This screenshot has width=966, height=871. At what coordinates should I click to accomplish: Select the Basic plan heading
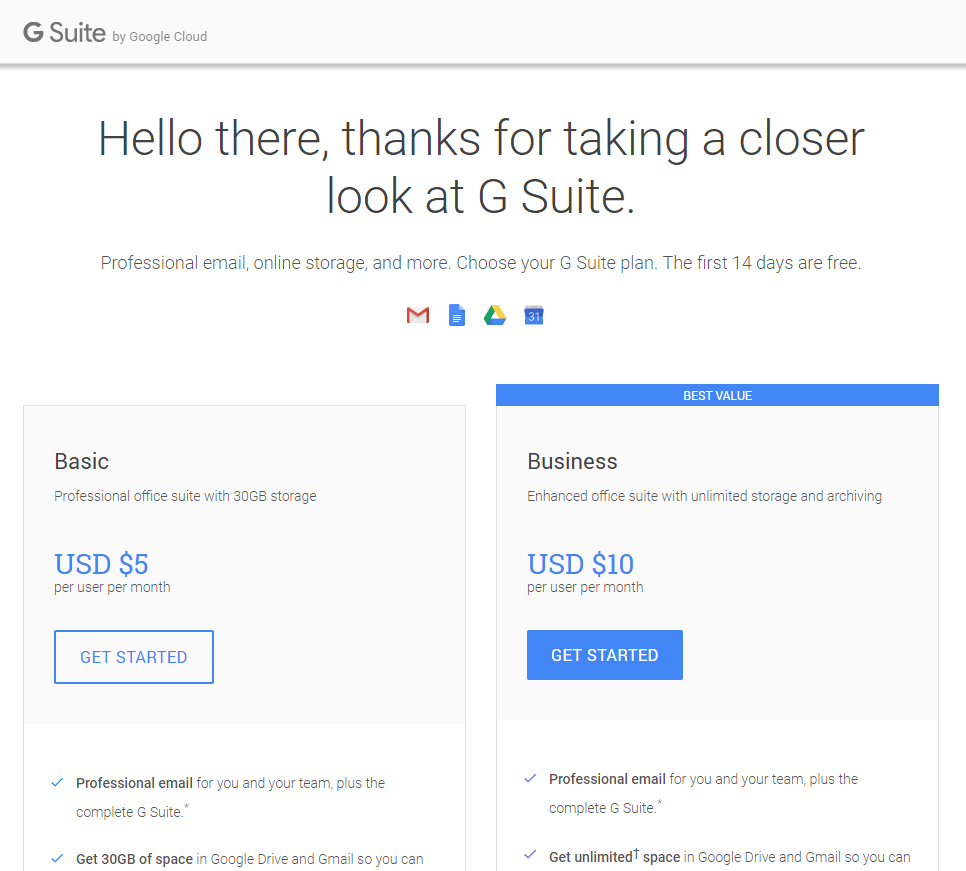(x=81, y=461)
